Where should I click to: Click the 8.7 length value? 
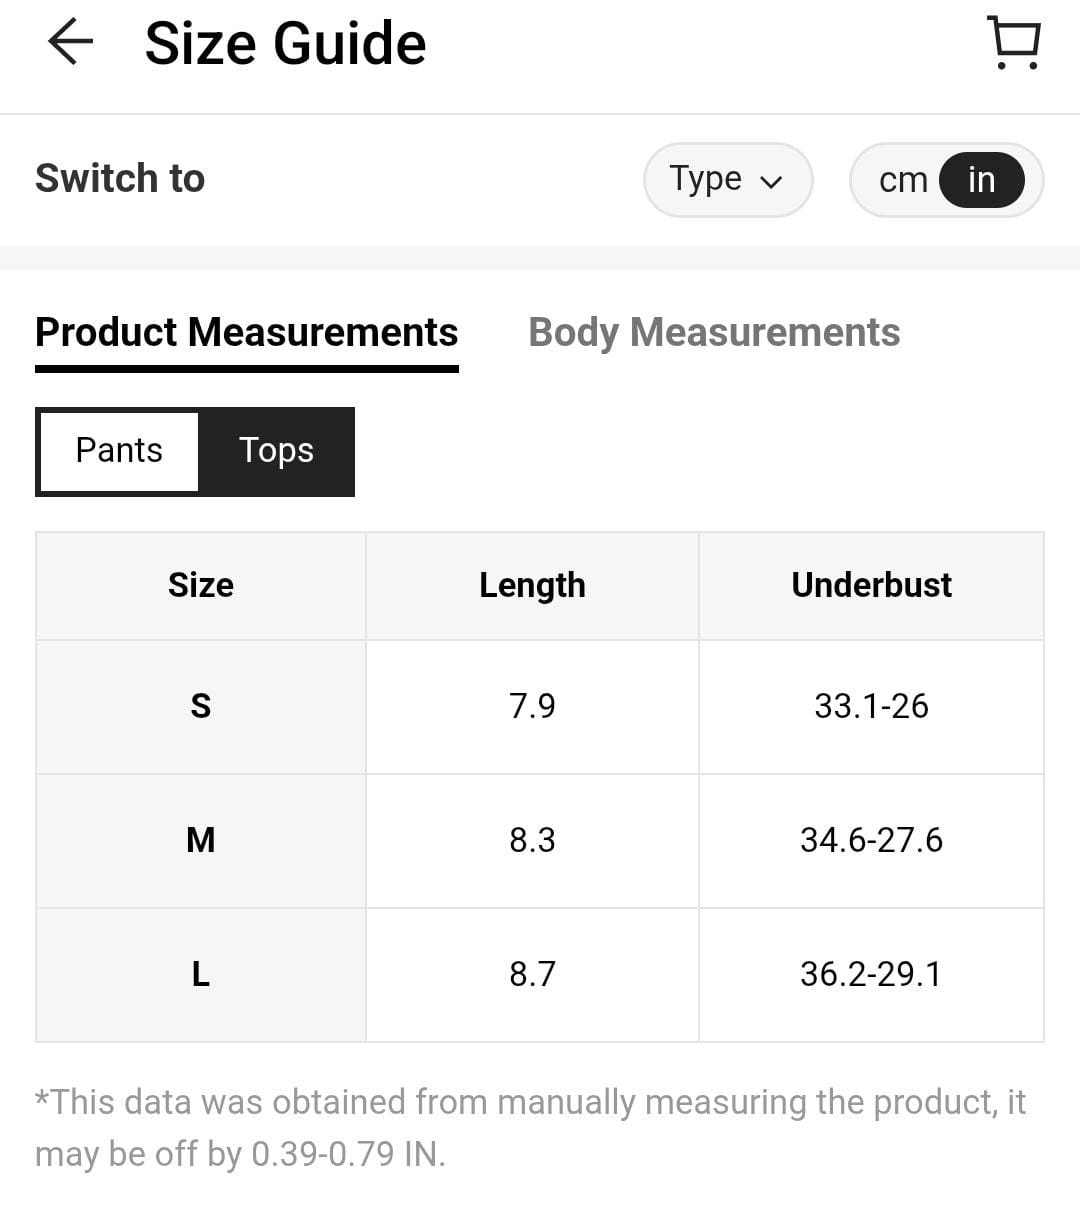tap(532, 974)
